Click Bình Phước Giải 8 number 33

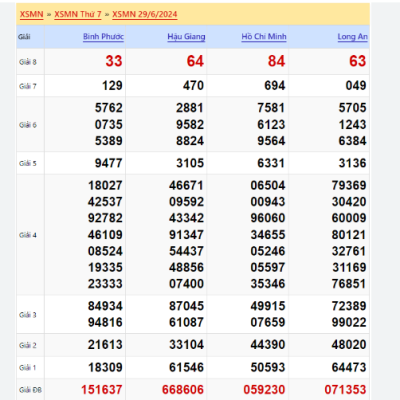tap(114, 61)
